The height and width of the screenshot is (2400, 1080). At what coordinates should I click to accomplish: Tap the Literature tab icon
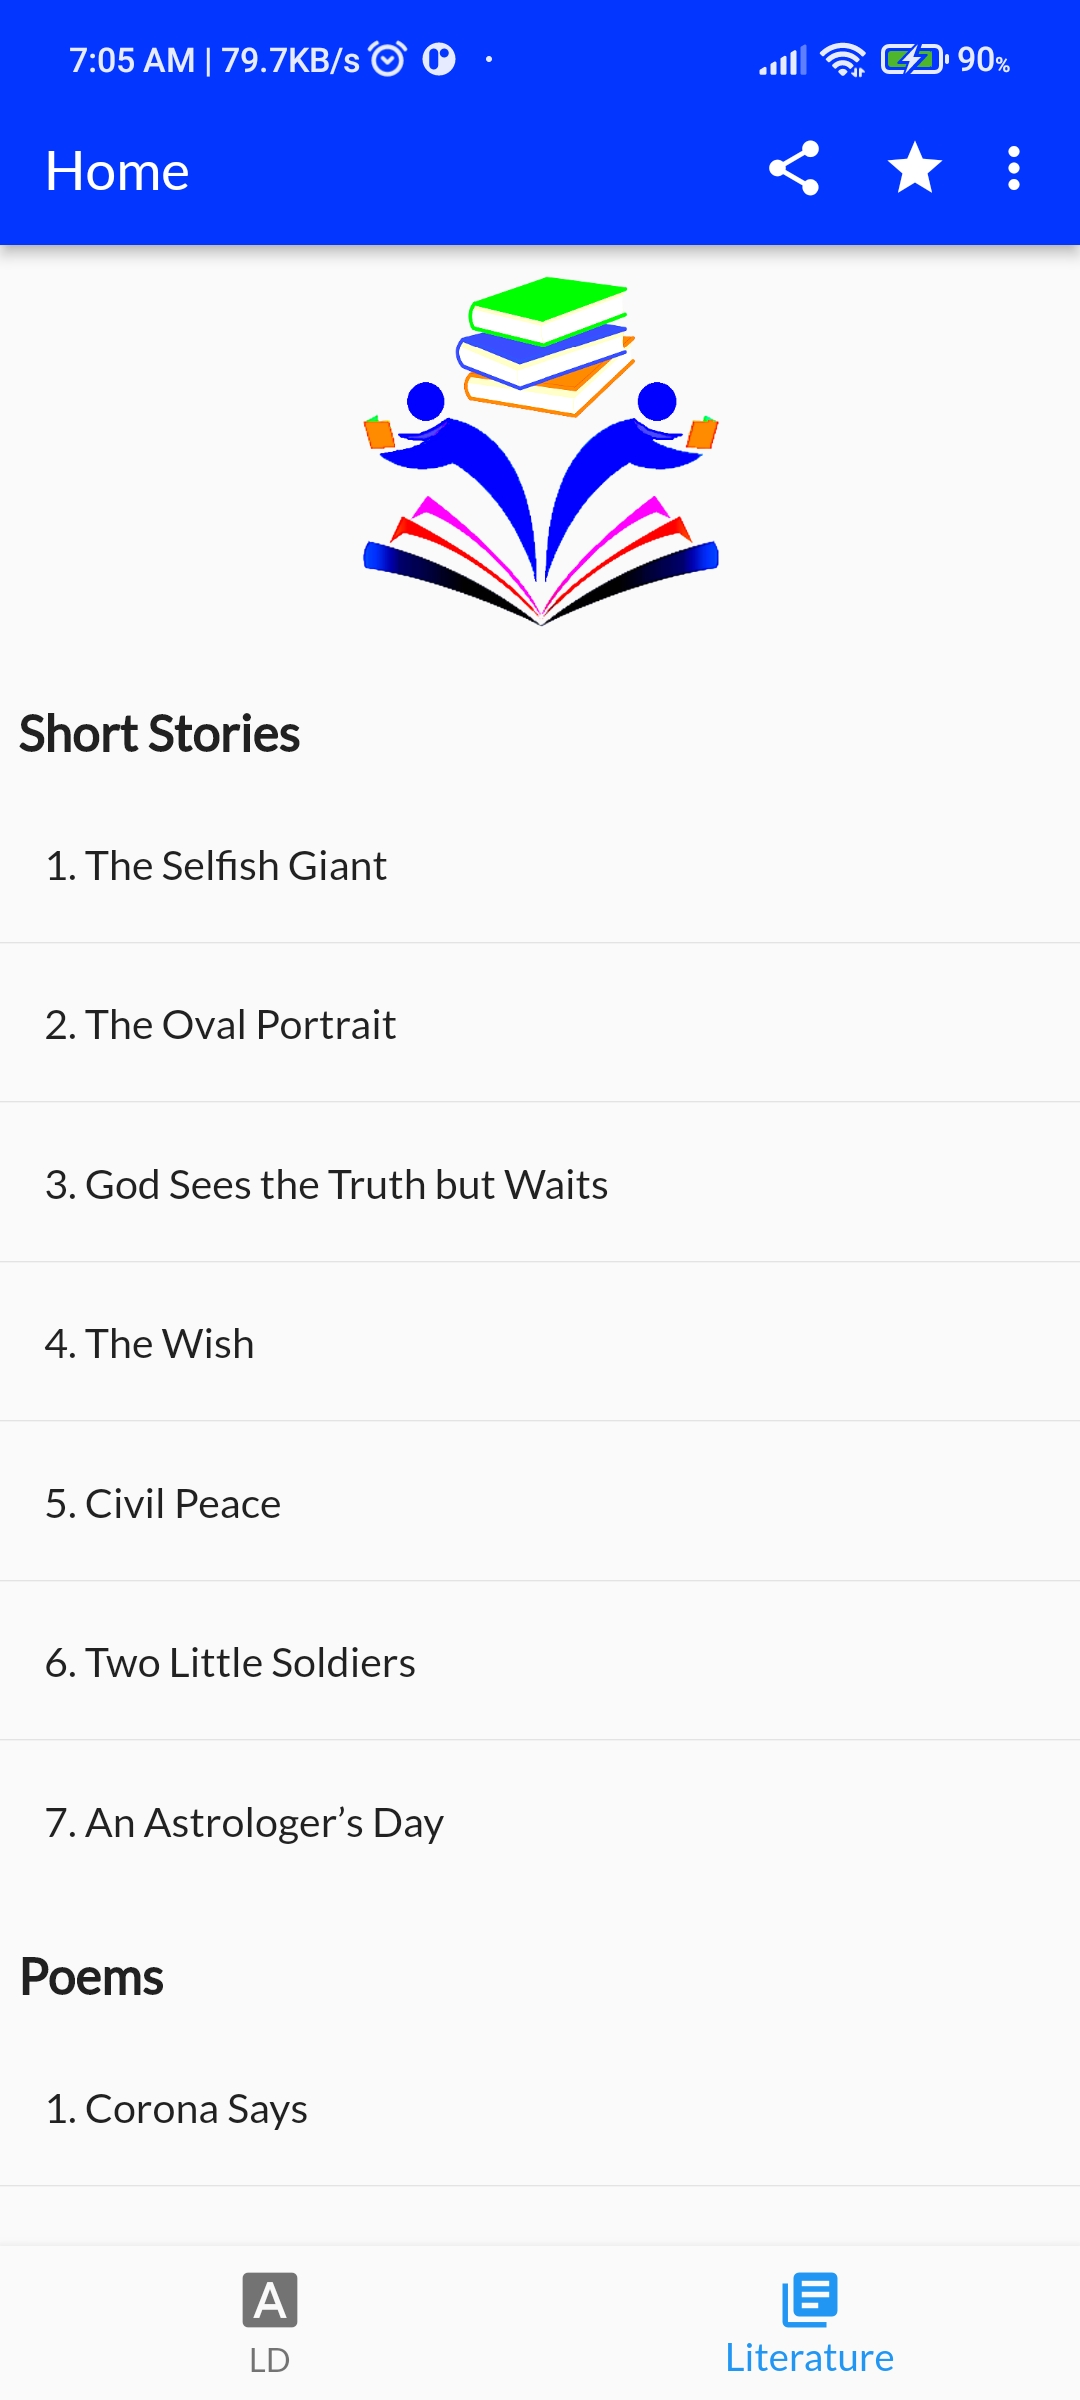click(809, 2299)
